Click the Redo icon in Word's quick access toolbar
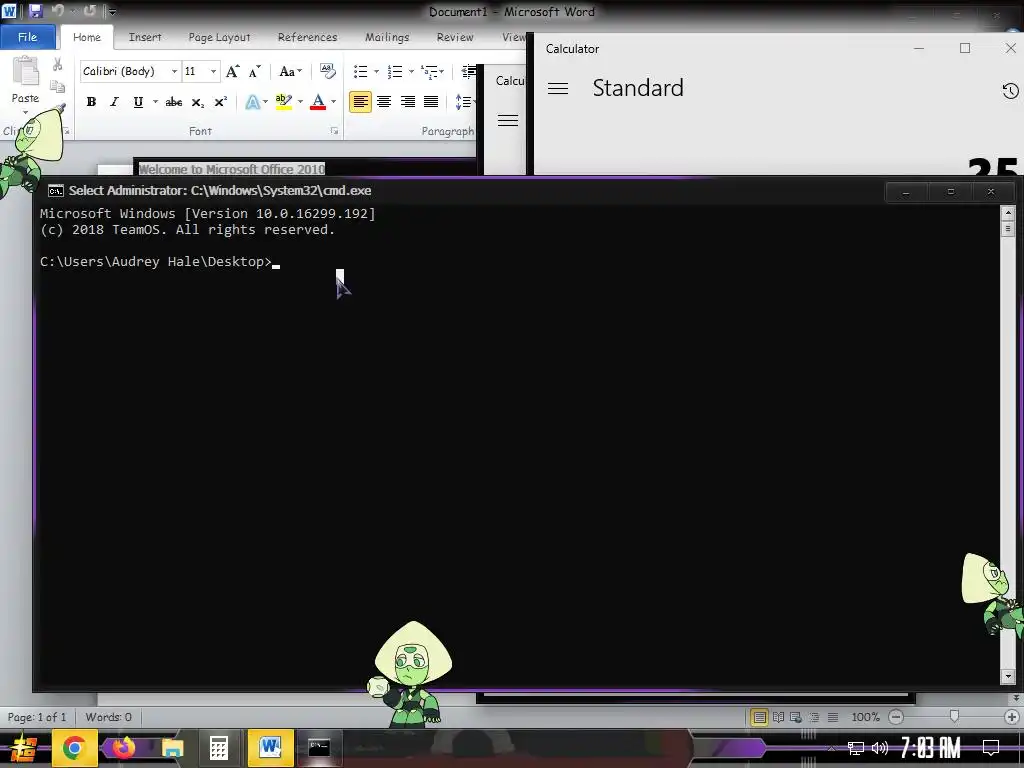This screenshot has height=768, width=1024. tap(89, 11)
